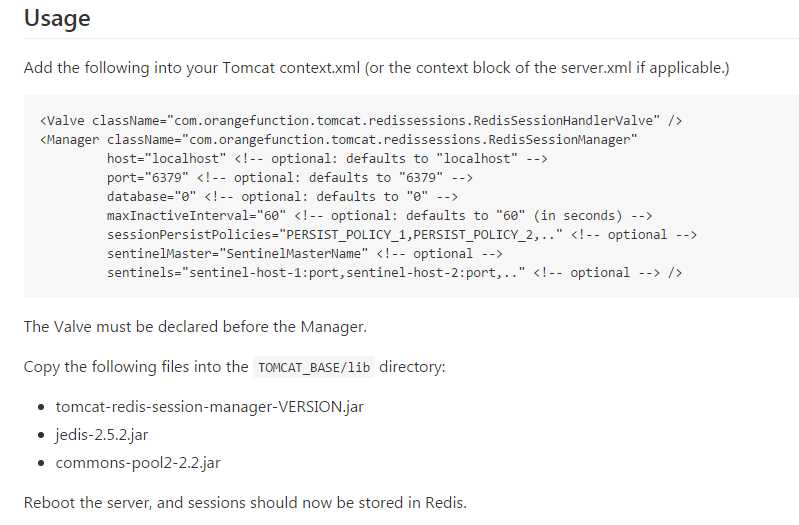Click the database="0" attribute line

point(282,197)
